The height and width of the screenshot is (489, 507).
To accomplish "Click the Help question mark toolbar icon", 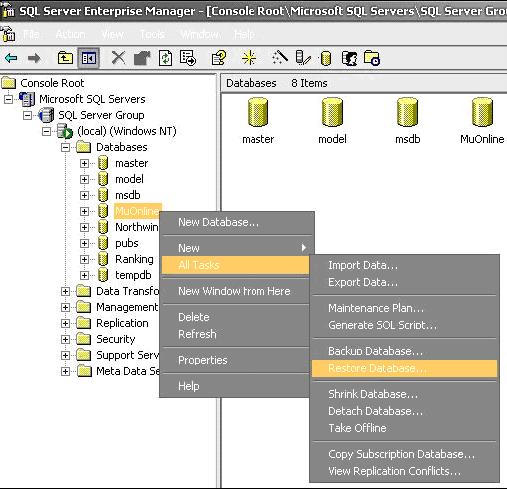I will point(219,58).
